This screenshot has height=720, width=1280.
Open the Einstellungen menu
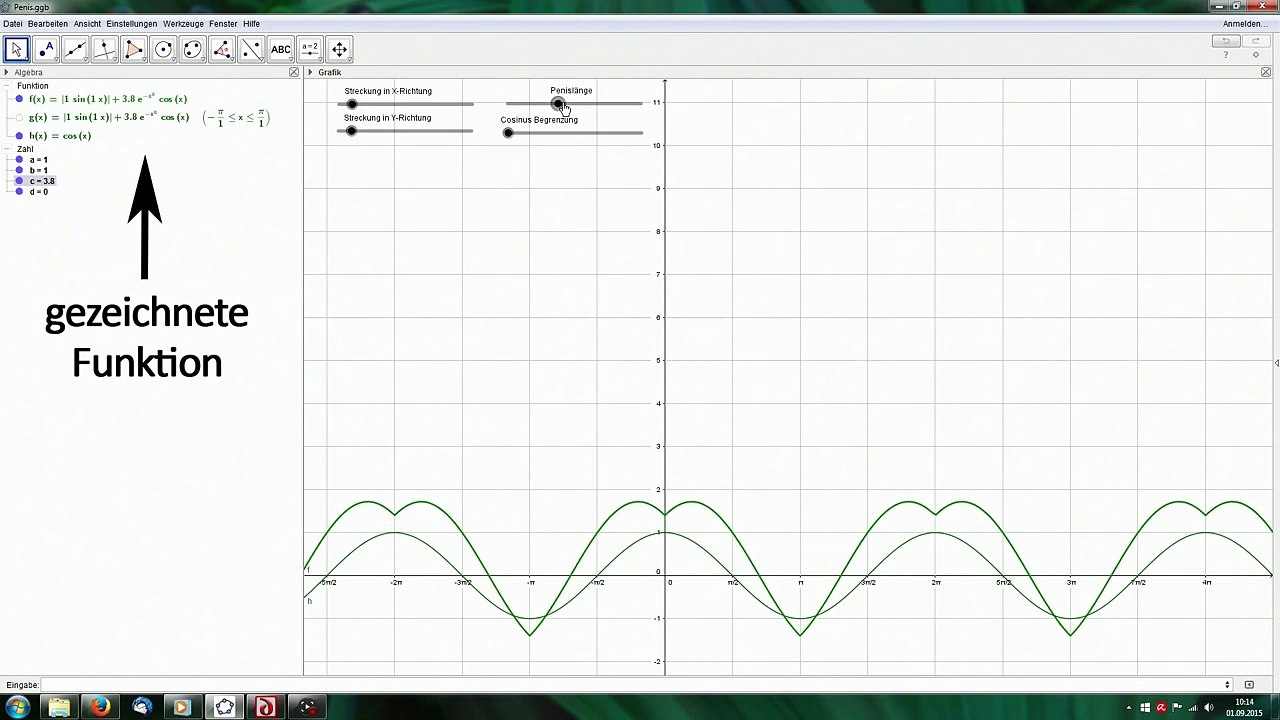(132, 24)
